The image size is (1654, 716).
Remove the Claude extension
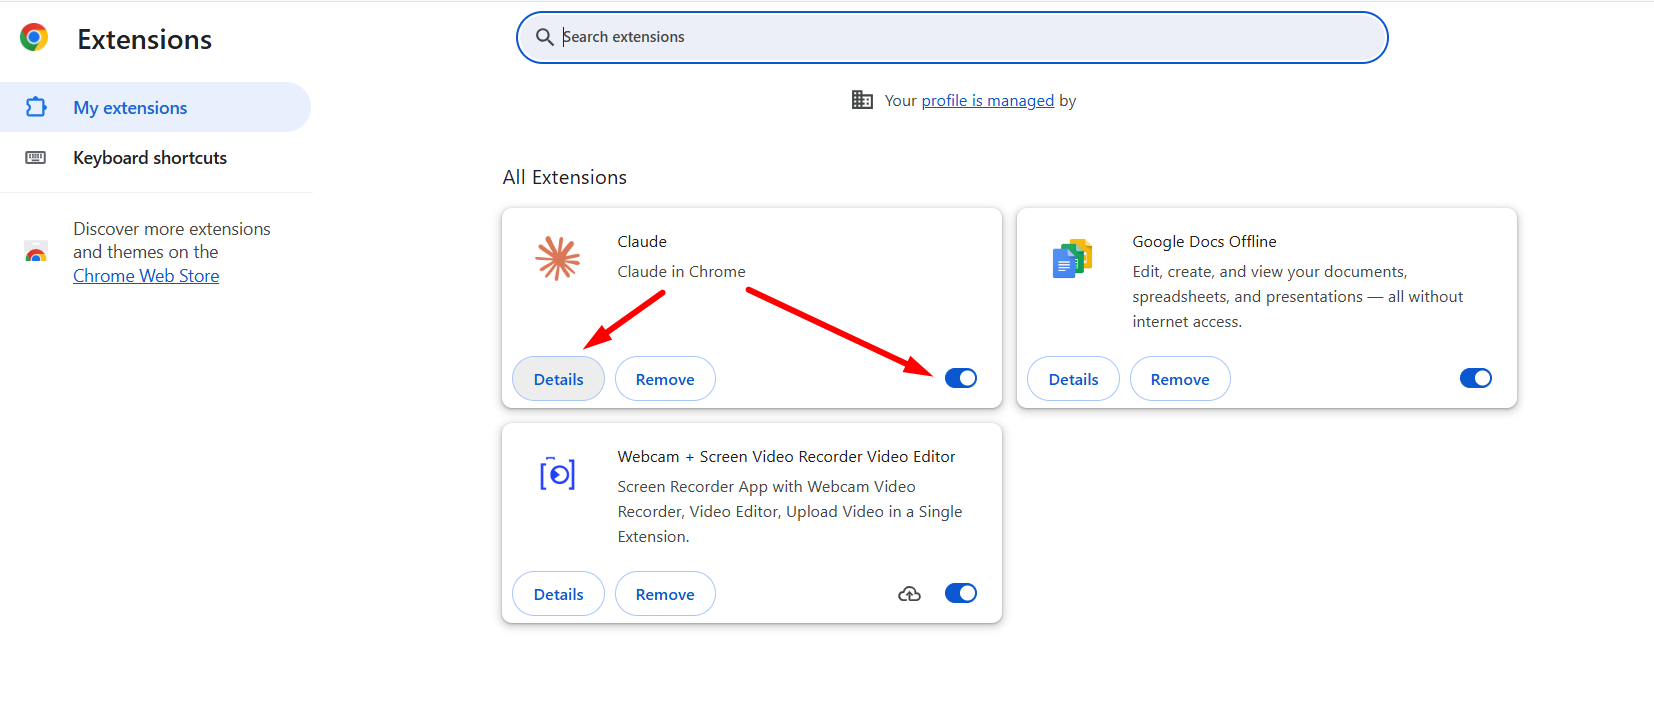pyautogui.click(x=665, y=379)
